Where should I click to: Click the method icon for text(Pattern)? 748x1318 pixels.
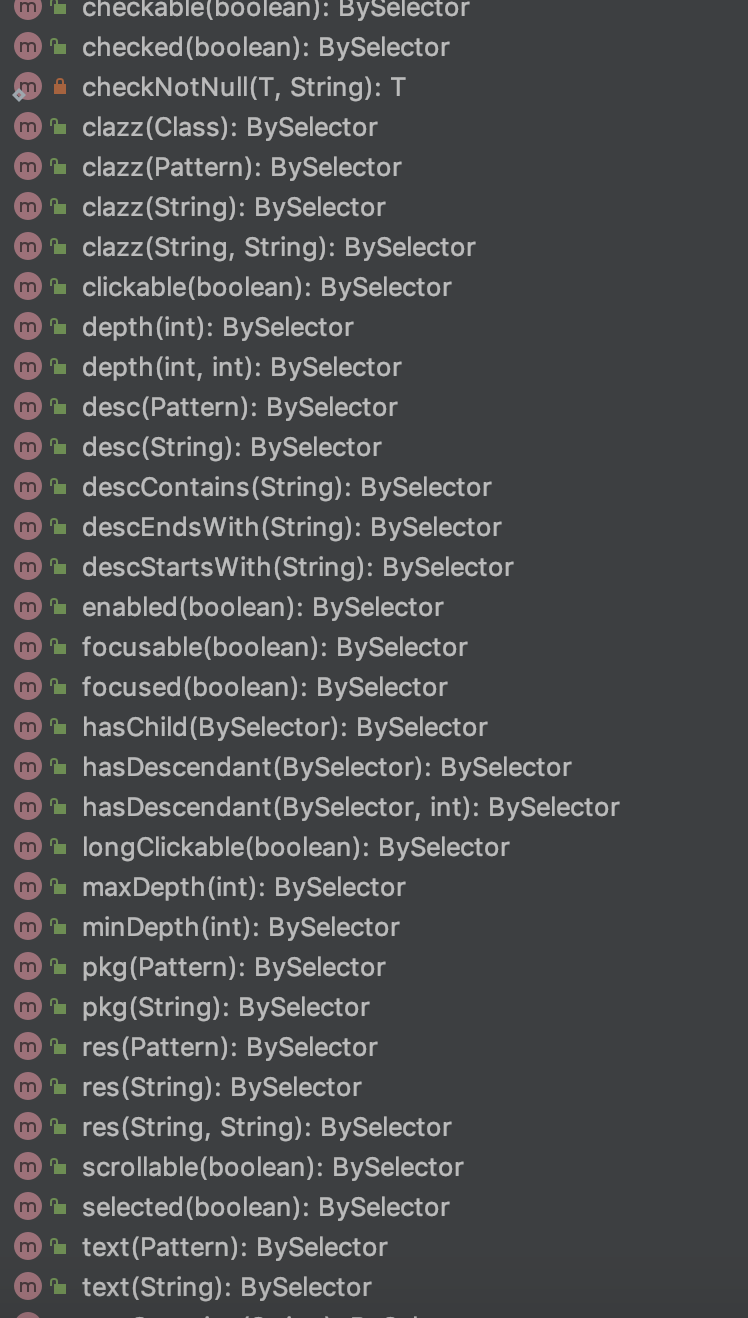coord(28,1247)
